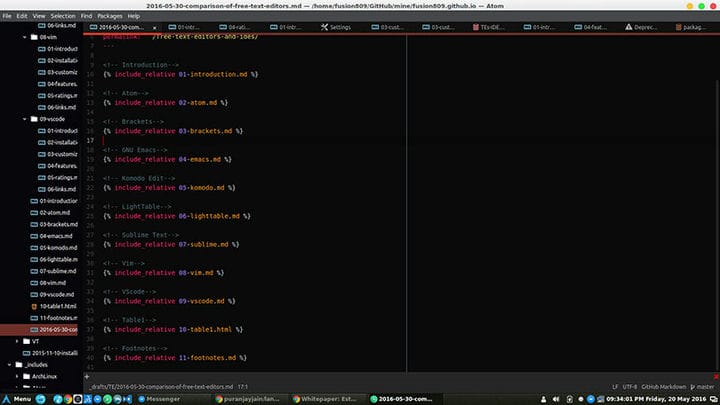Click the VT folder icon
The image size is (720, 405).
pyautogui.click(x=27, y=341)
